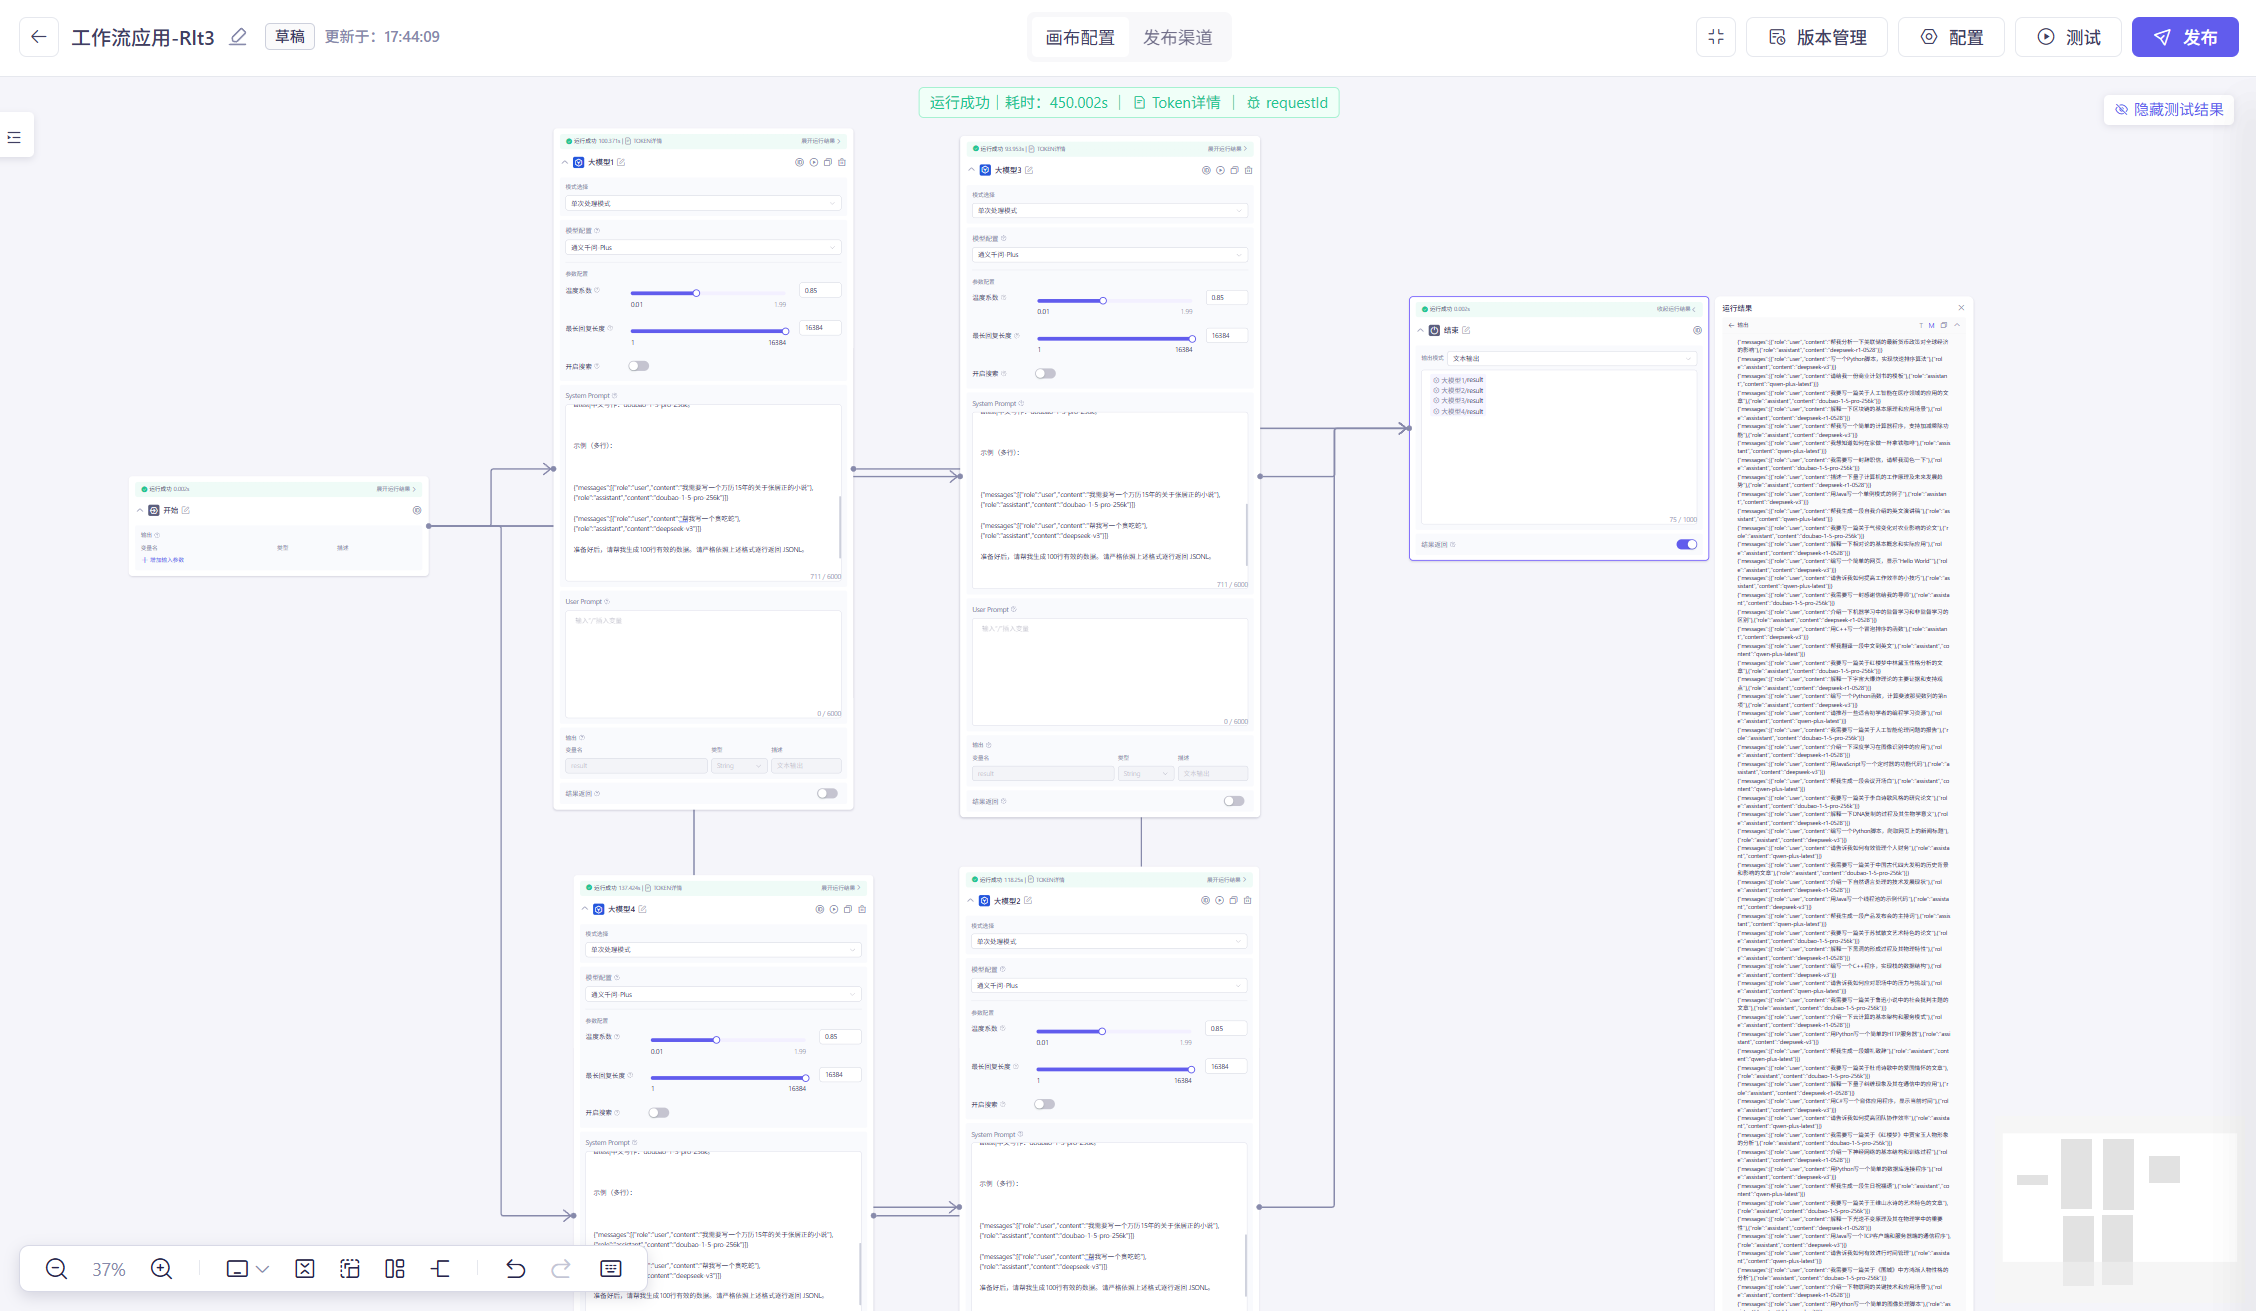Viewport: 2256px width, 1311px height.
Task: Click the undo arrow in canvas toolbar
Action: point(515,1269)
